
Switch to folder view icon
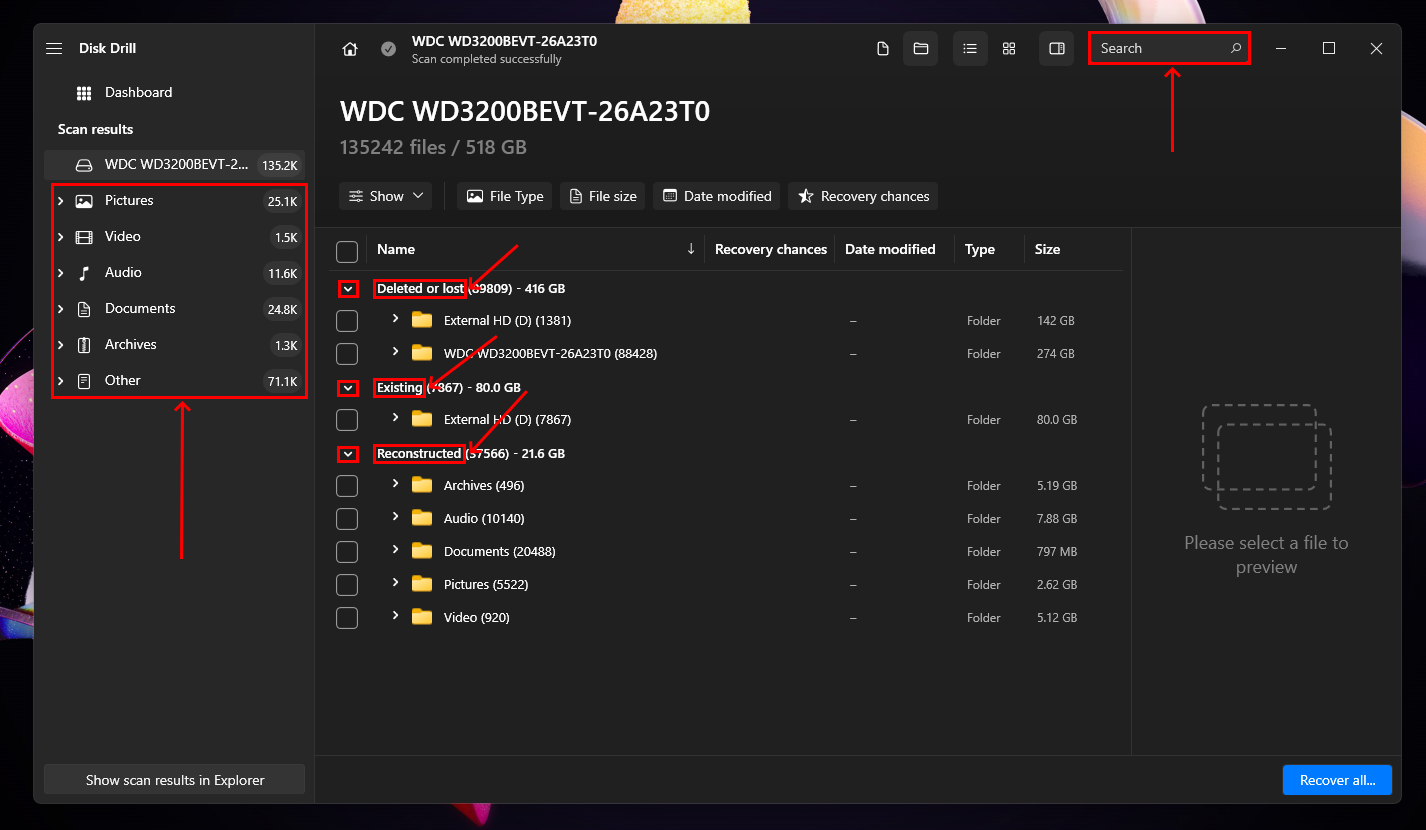click(920, 49)
